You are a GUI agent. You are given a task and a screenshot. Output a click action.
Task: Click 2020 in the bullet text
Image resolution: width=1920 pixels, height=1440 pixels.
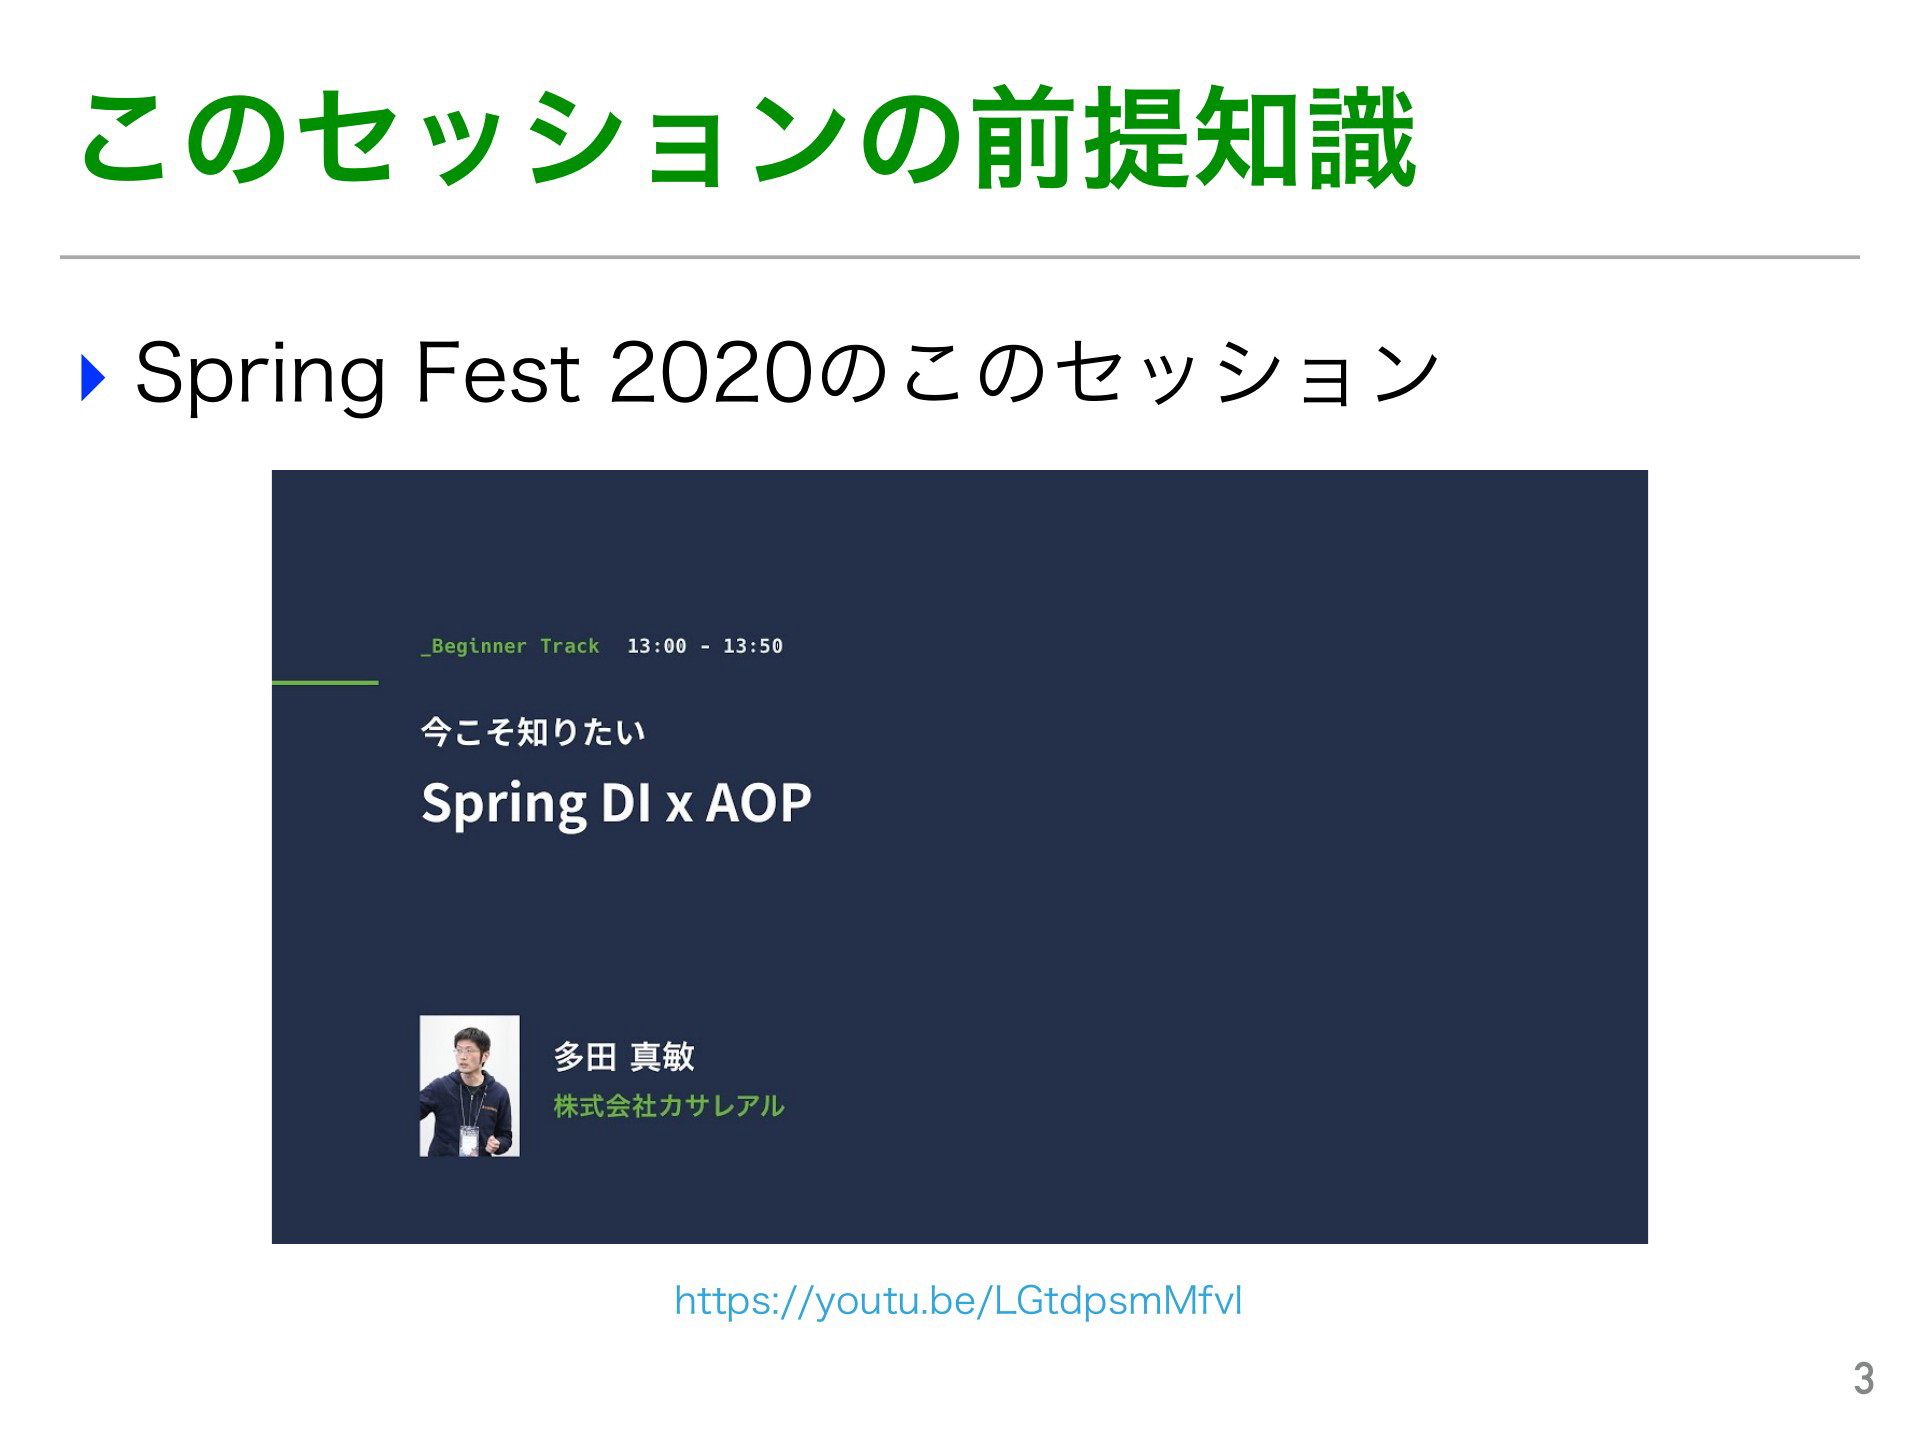click(x=709, y=374)
